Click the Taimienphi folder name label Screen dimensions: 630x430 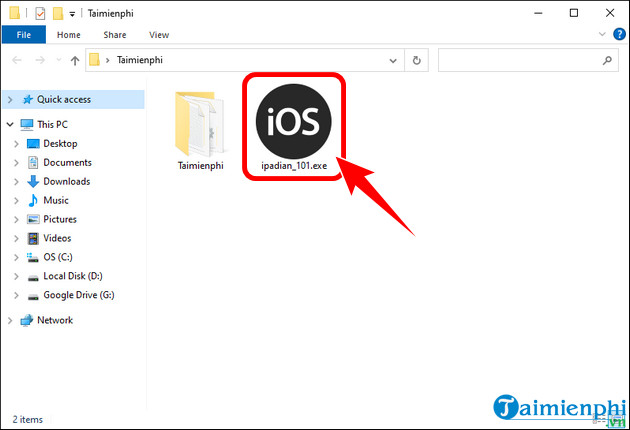coord(200,166)
